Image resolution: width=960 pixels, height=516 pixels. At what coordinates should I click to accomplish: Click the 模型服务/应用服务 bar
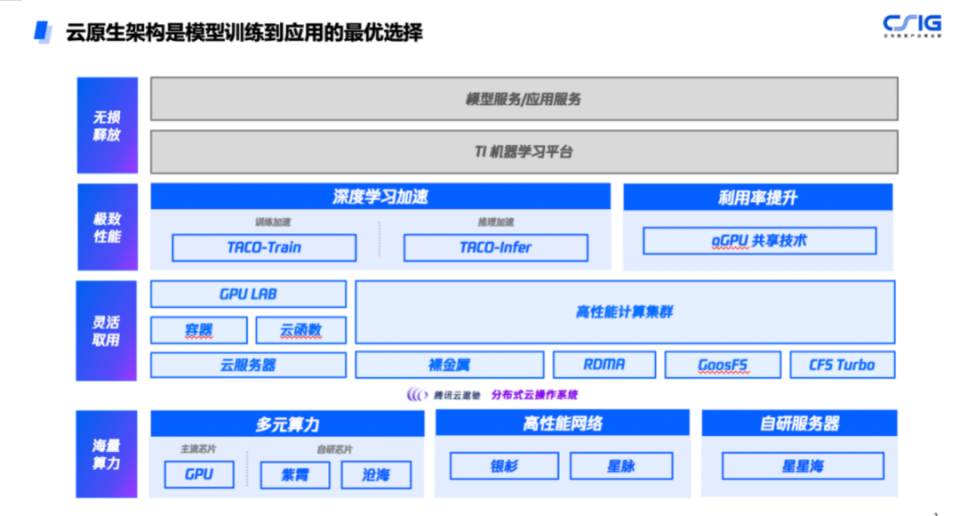[523, 99]
